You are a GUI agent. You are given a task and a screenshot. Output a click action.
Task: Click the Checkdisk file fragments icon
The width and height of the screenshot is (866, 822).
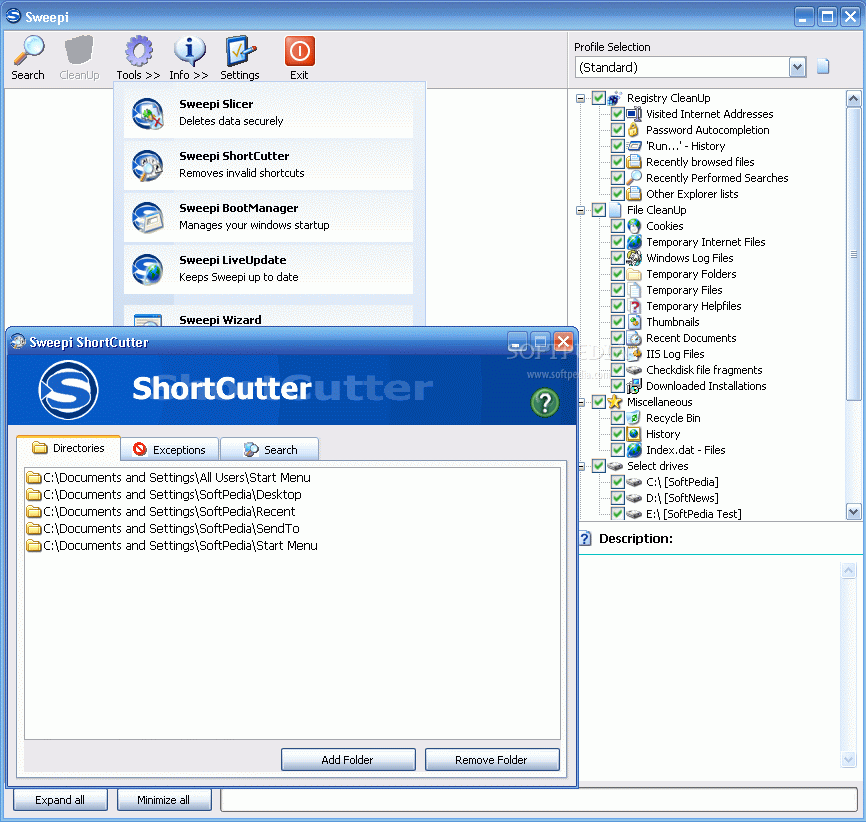(x=635, y=371)
